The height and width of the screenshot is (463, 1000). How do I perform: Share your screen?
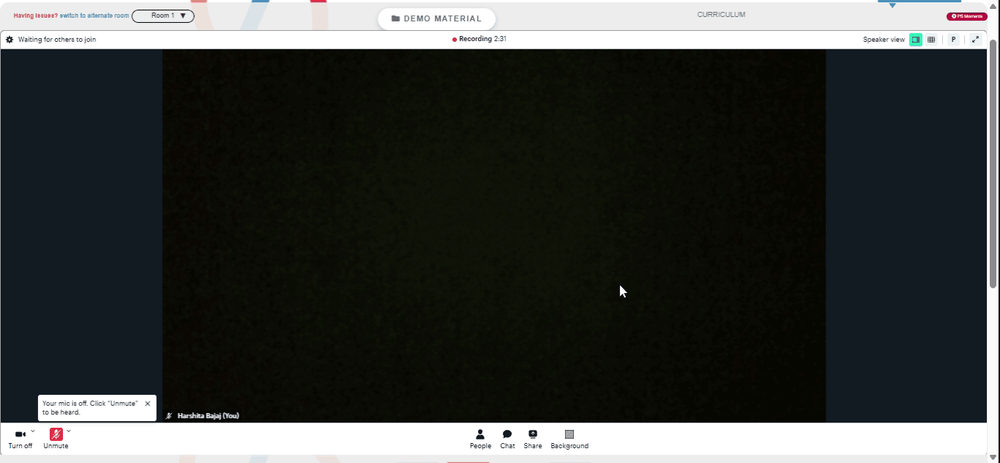pos(533,439)
